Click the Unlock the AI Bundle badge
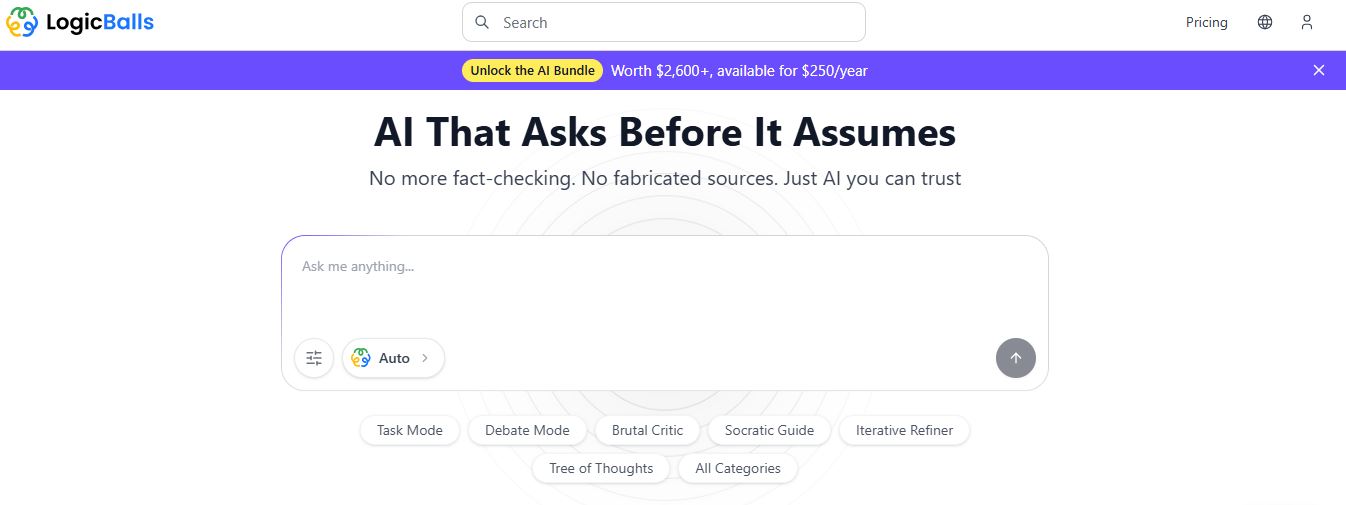Screen dimensions: 1346x505 [532, 70]
